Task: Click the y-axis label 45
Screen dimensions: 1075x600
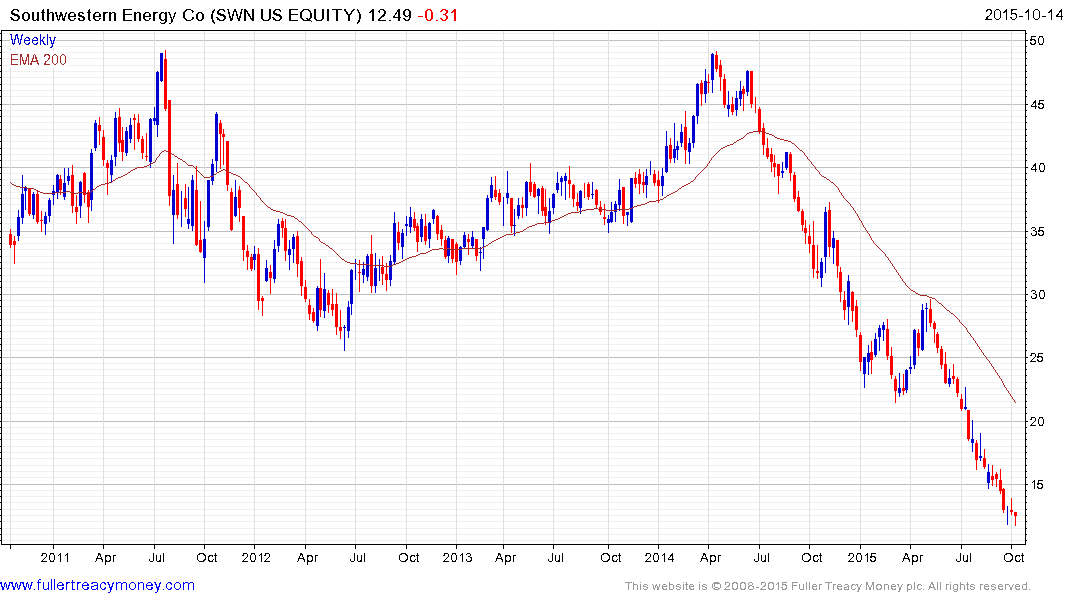Action: (1037, 105)
